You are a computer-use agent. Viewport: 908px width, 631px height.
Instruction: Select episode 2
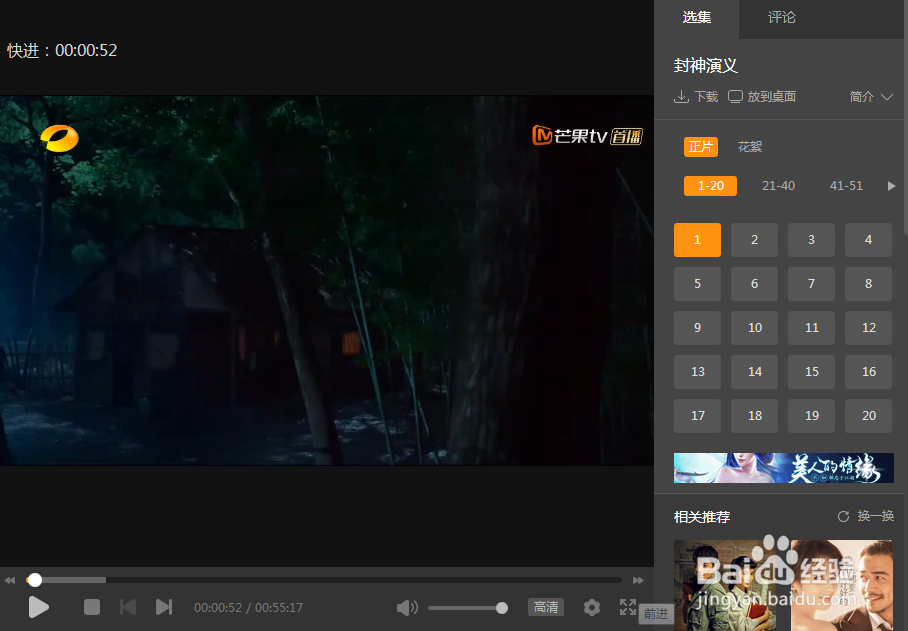[754, 240]
